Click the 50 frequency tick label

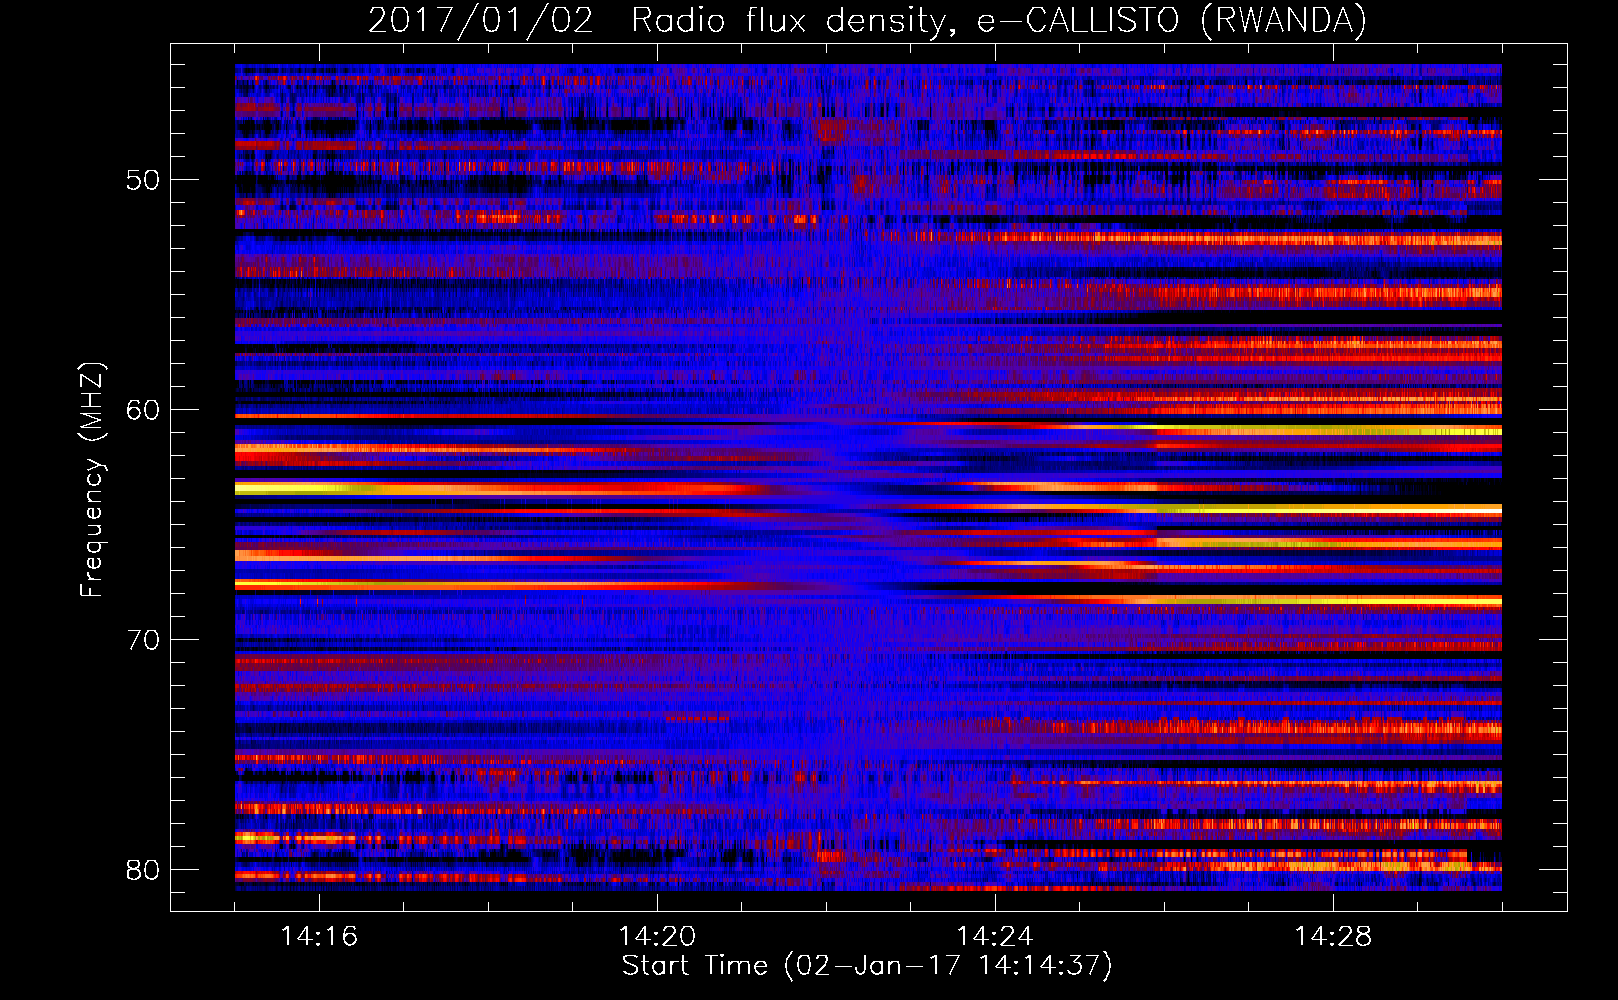(143, 181)
